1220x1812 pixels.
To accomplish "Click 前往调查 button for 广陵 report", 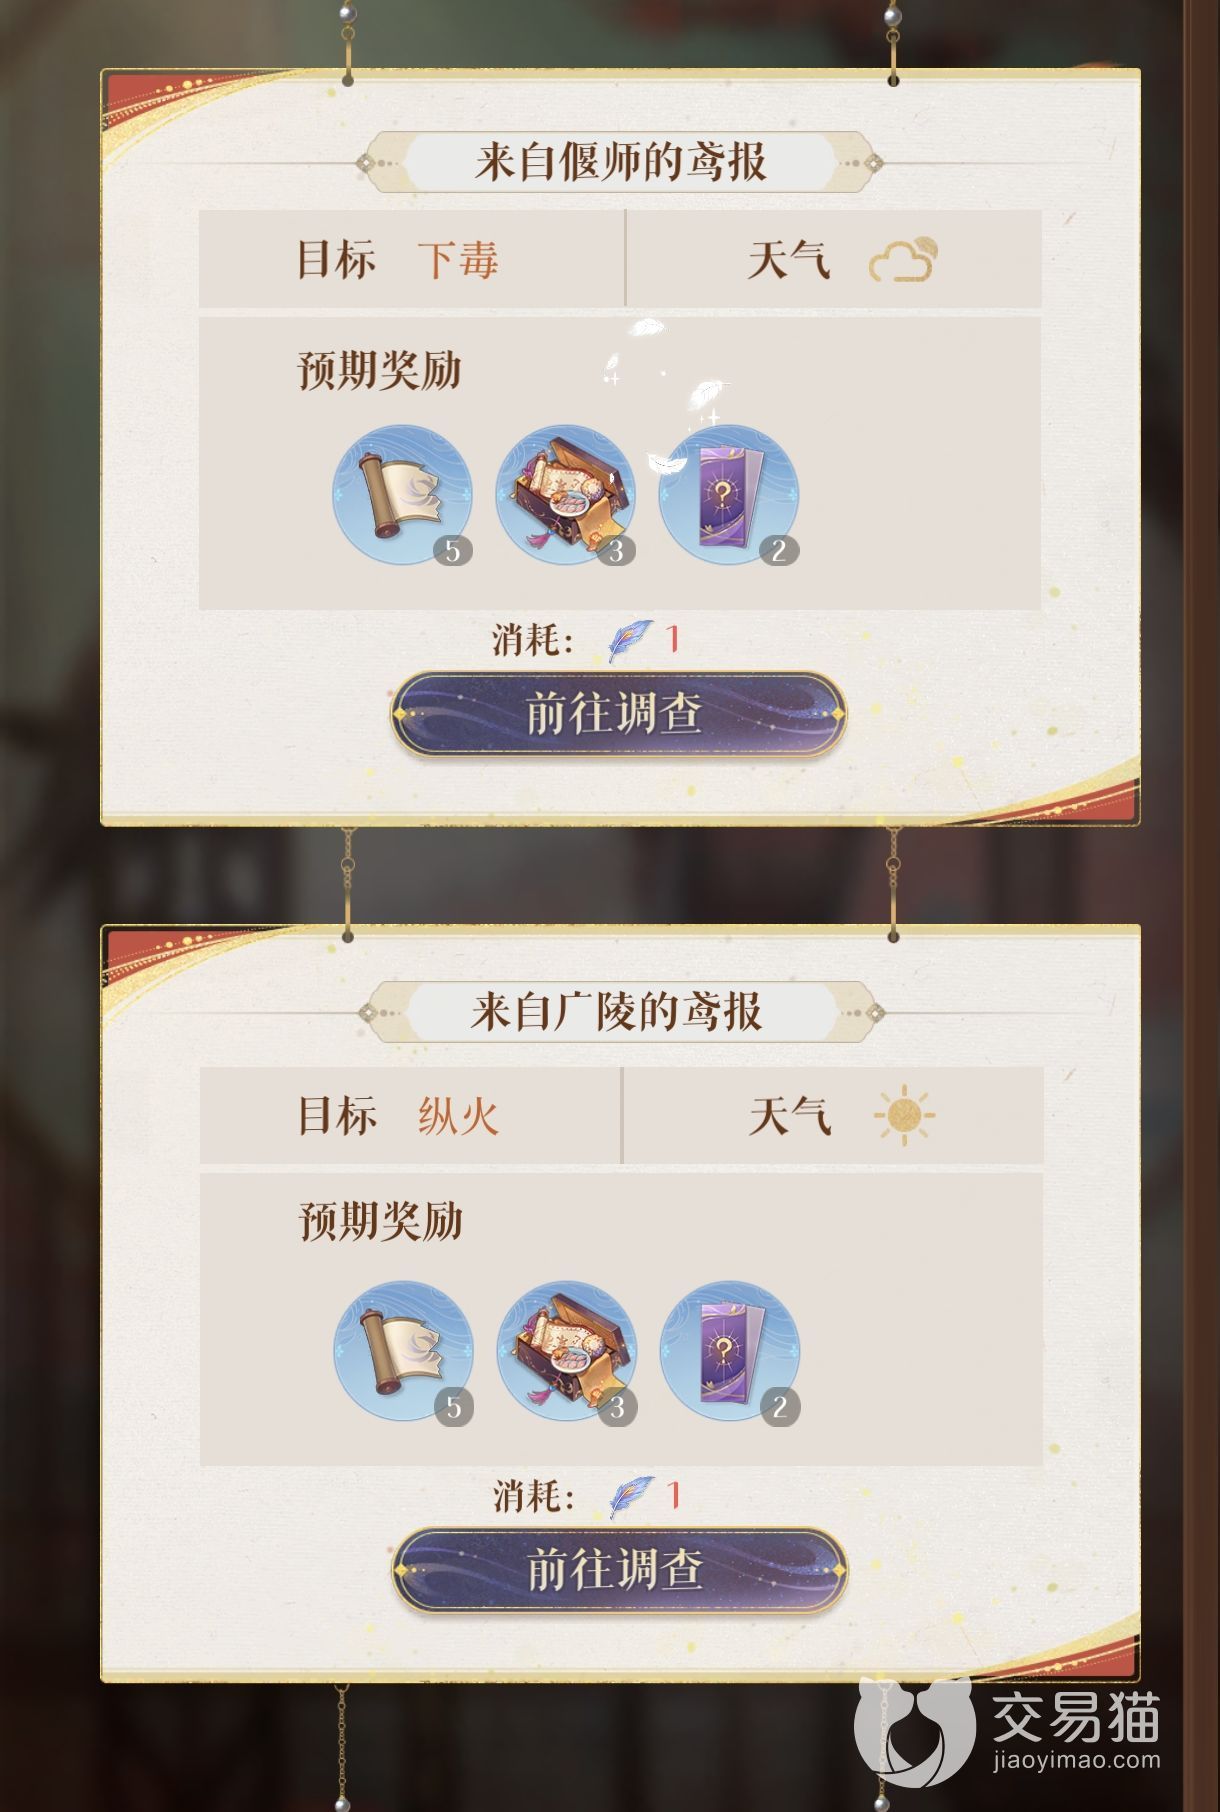I will coord(619,1570).
